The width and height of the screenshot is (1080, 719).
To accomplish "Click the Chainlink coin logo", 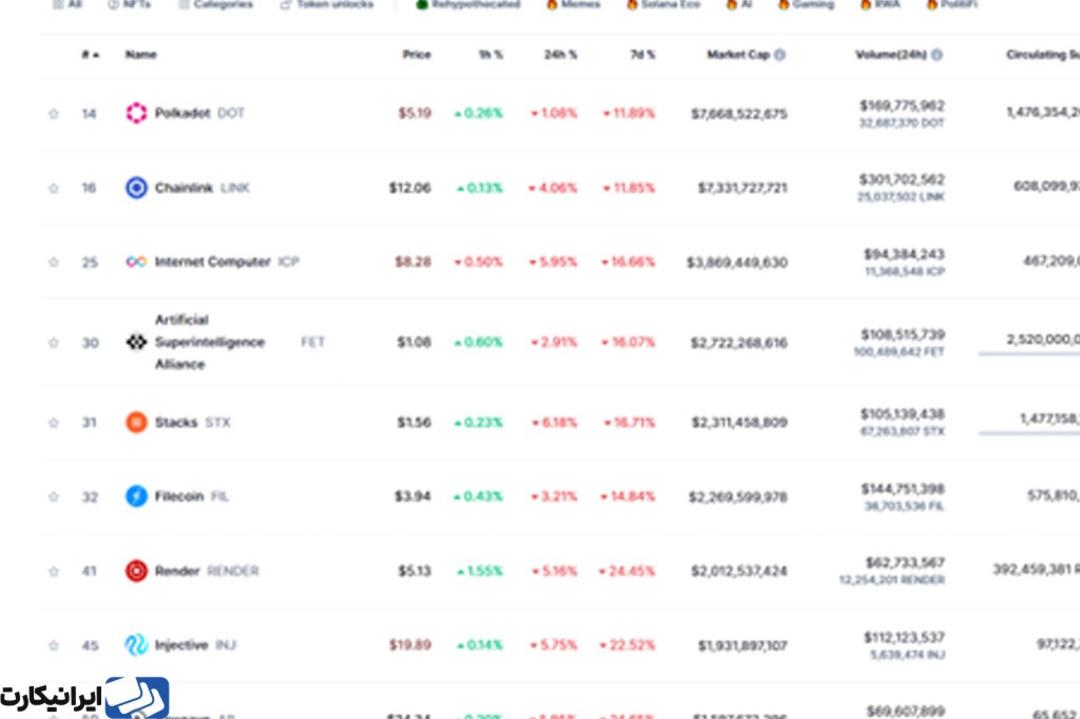I will pyautogui.click(x=136, y=187).
